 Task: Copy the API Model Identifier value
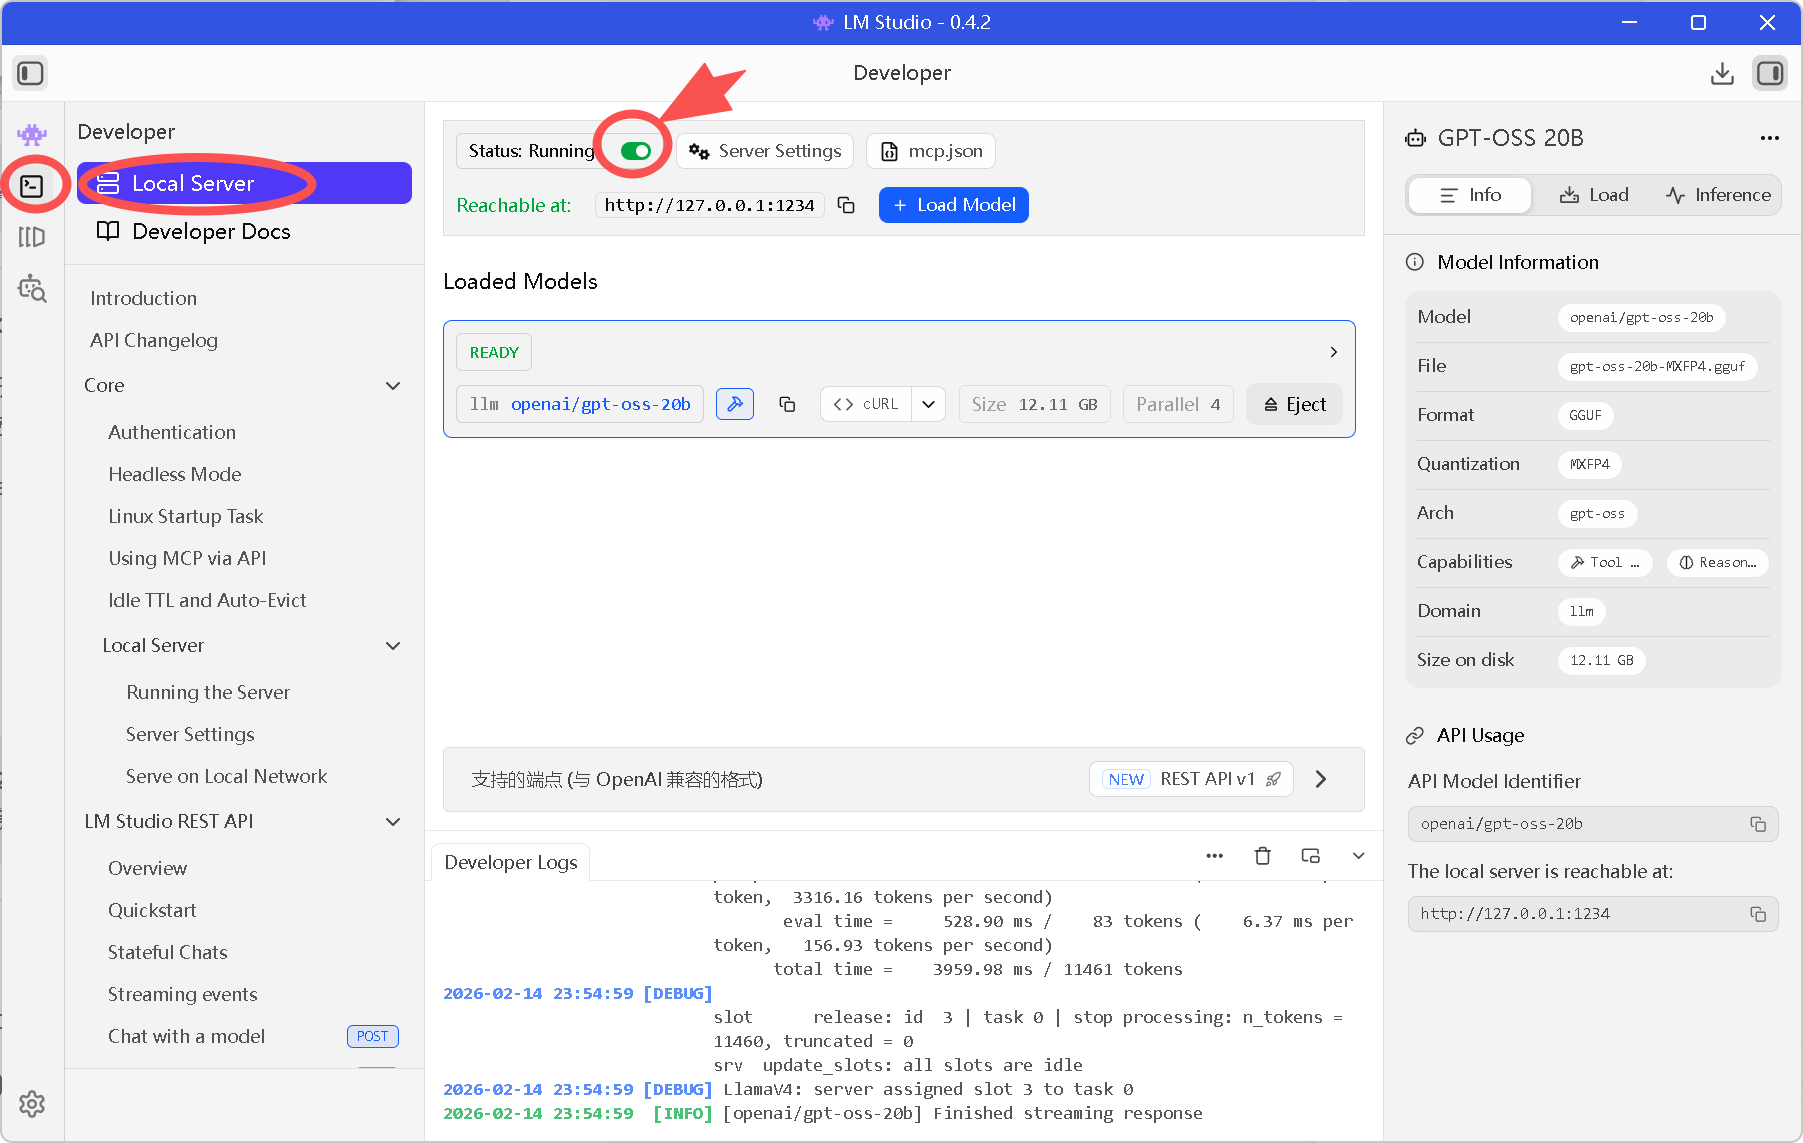[x=1758, y=824]
